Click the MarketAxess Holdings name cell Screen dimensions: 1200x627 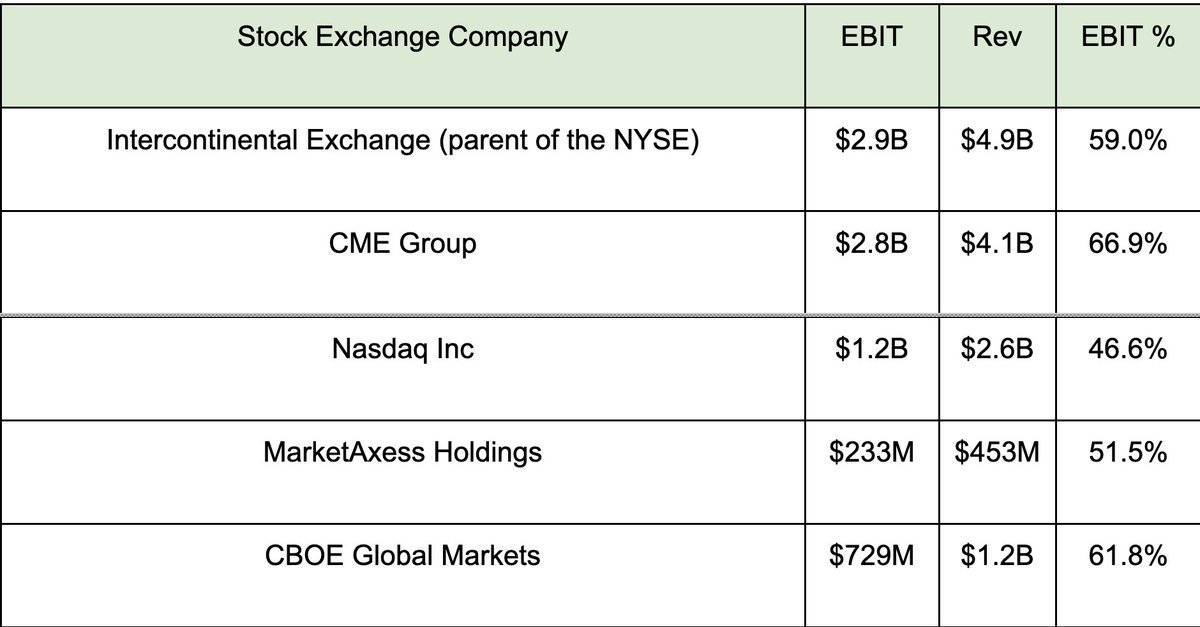pyautogui.click(x=402, y=452)
